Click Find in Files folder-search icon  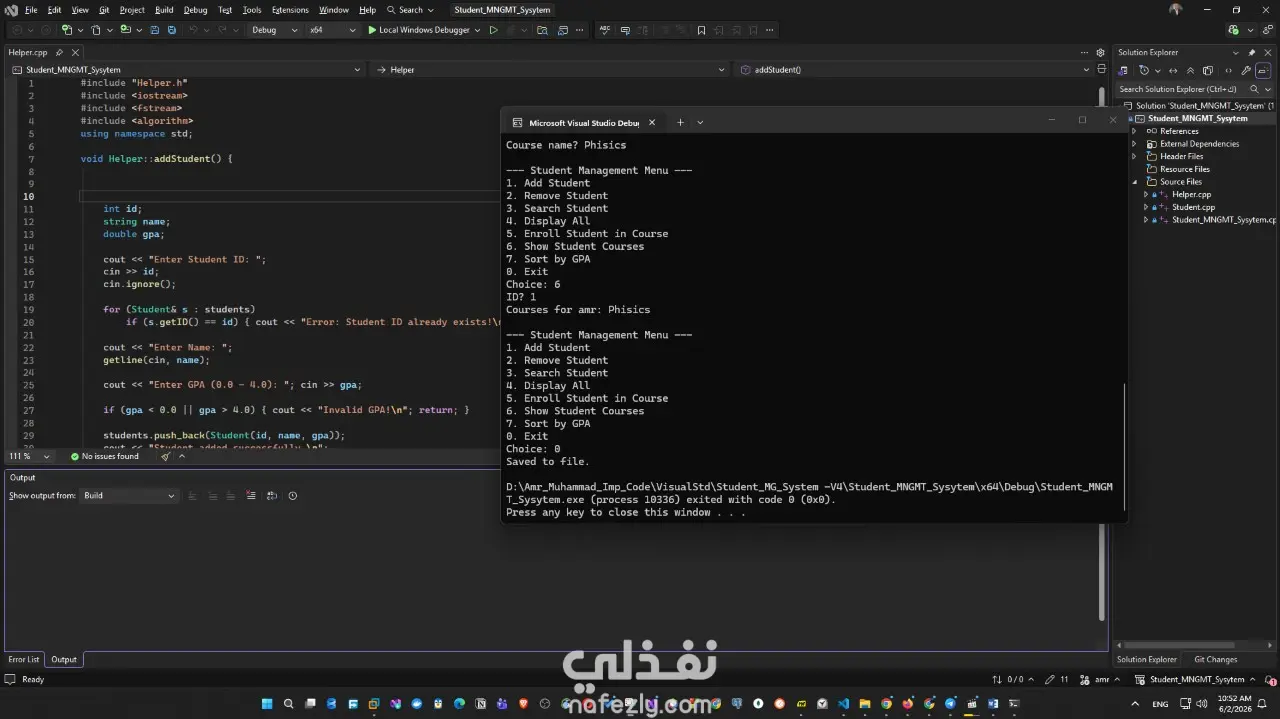tap(542, 30)
